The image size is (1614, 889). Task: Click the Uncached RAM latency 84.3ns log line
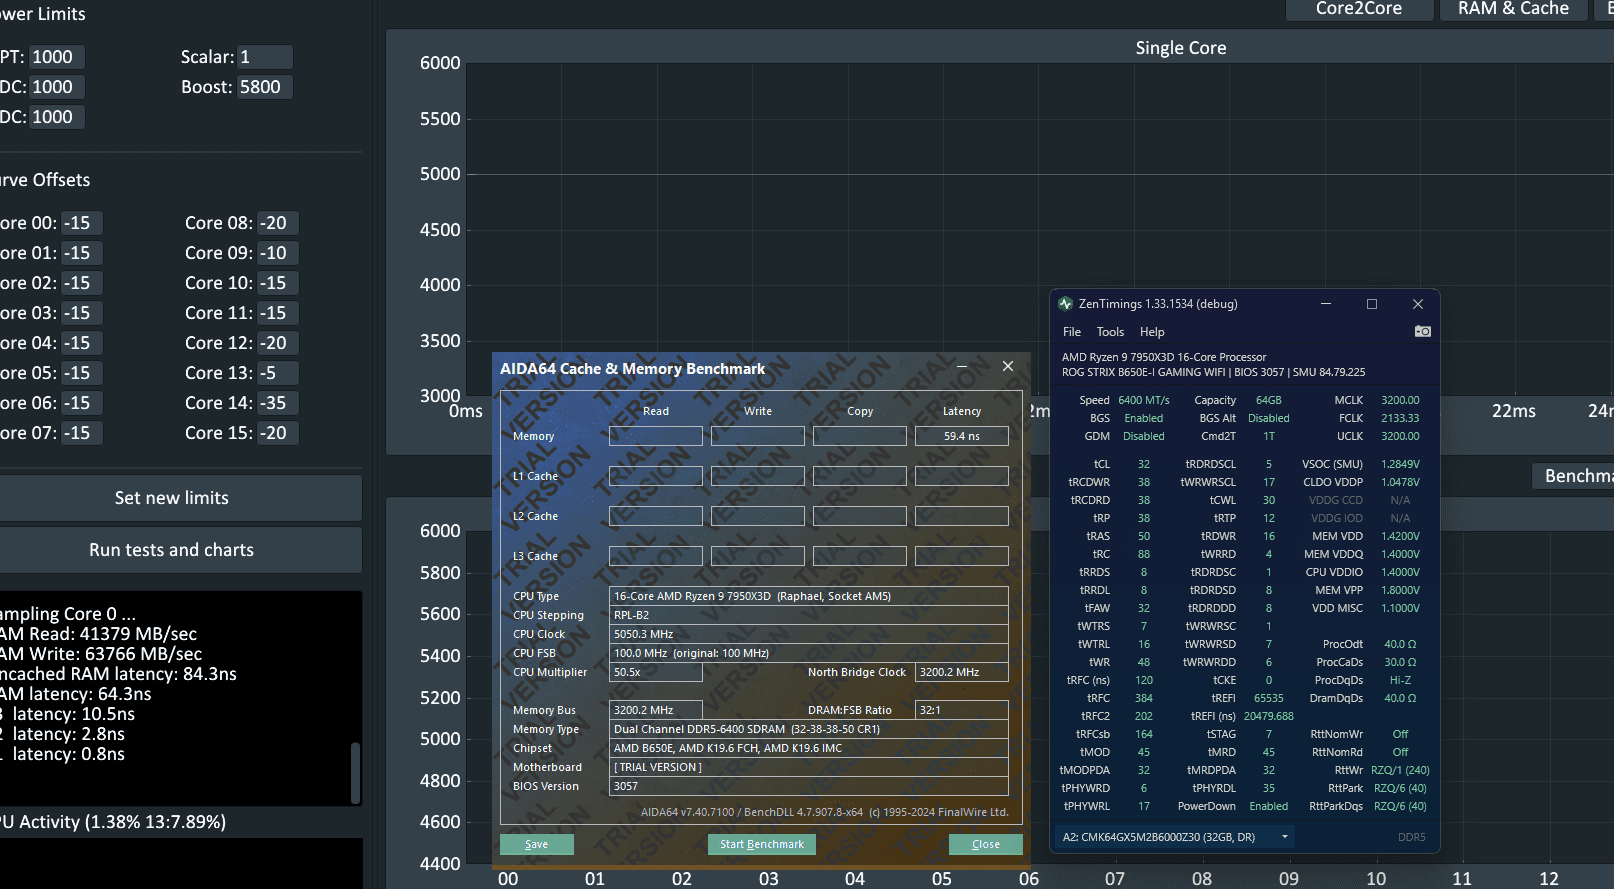118,674
